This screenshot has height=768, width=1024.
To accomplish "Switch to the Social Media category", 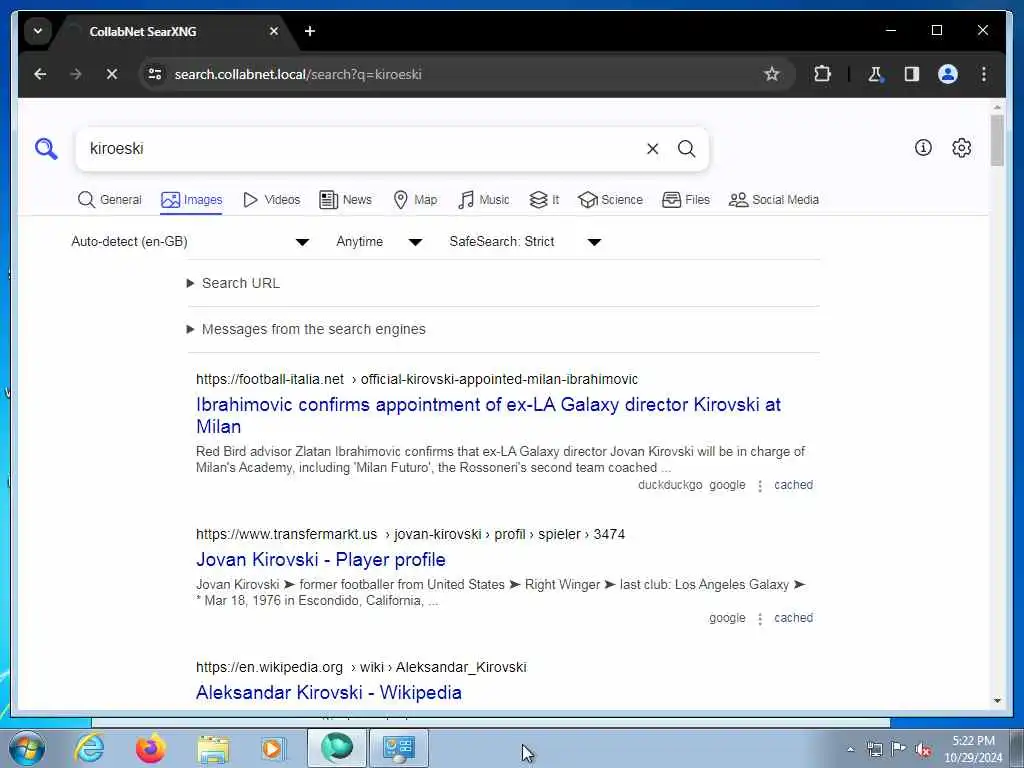I will coord(774,200).
